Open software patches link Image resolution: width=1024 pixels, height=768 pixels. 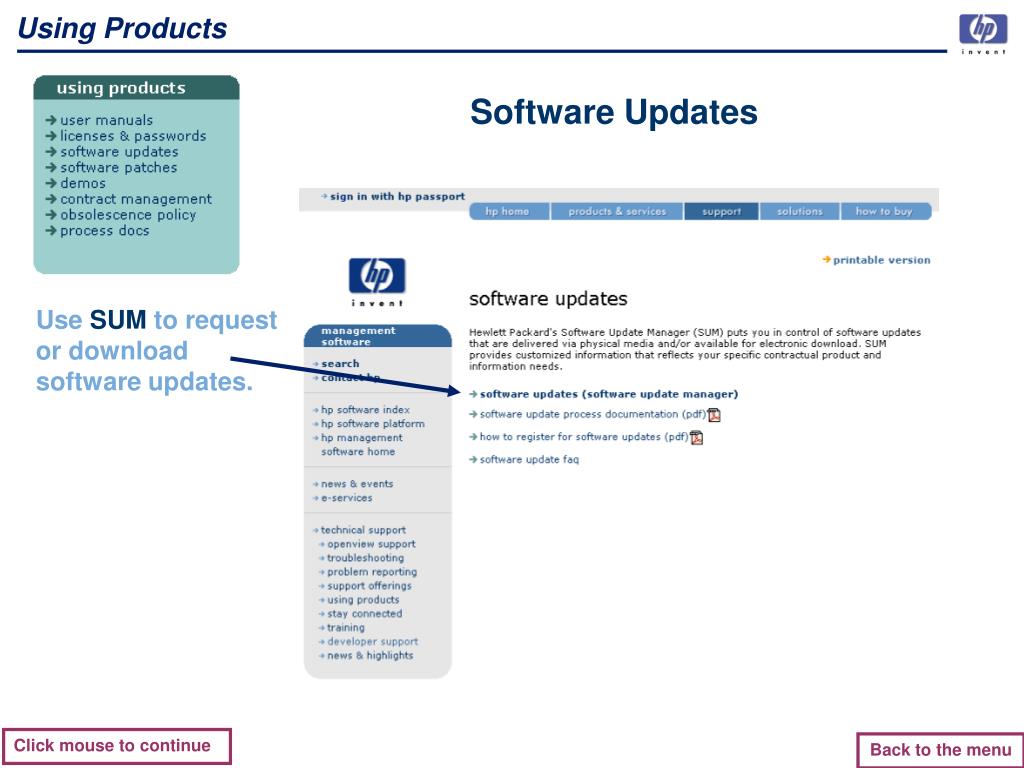tap(118, 167)
